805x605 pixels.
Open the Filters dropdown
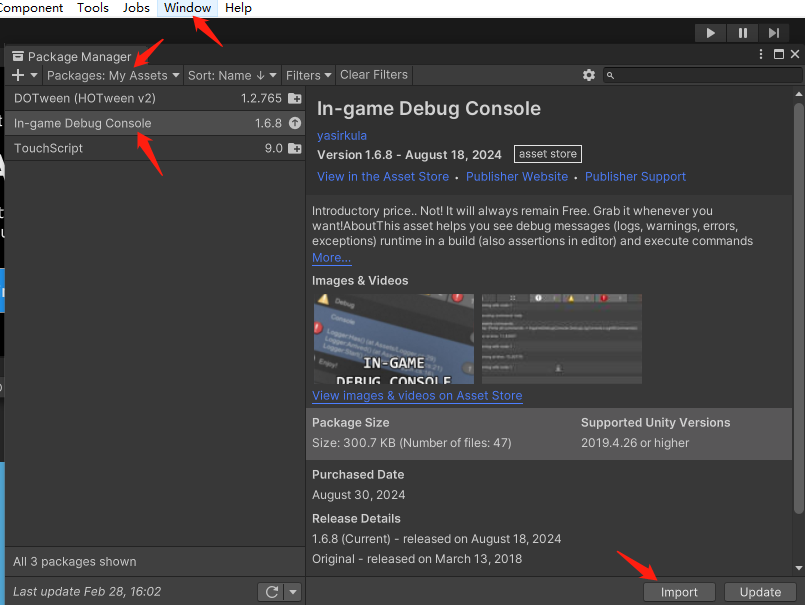tap(308, 75)
